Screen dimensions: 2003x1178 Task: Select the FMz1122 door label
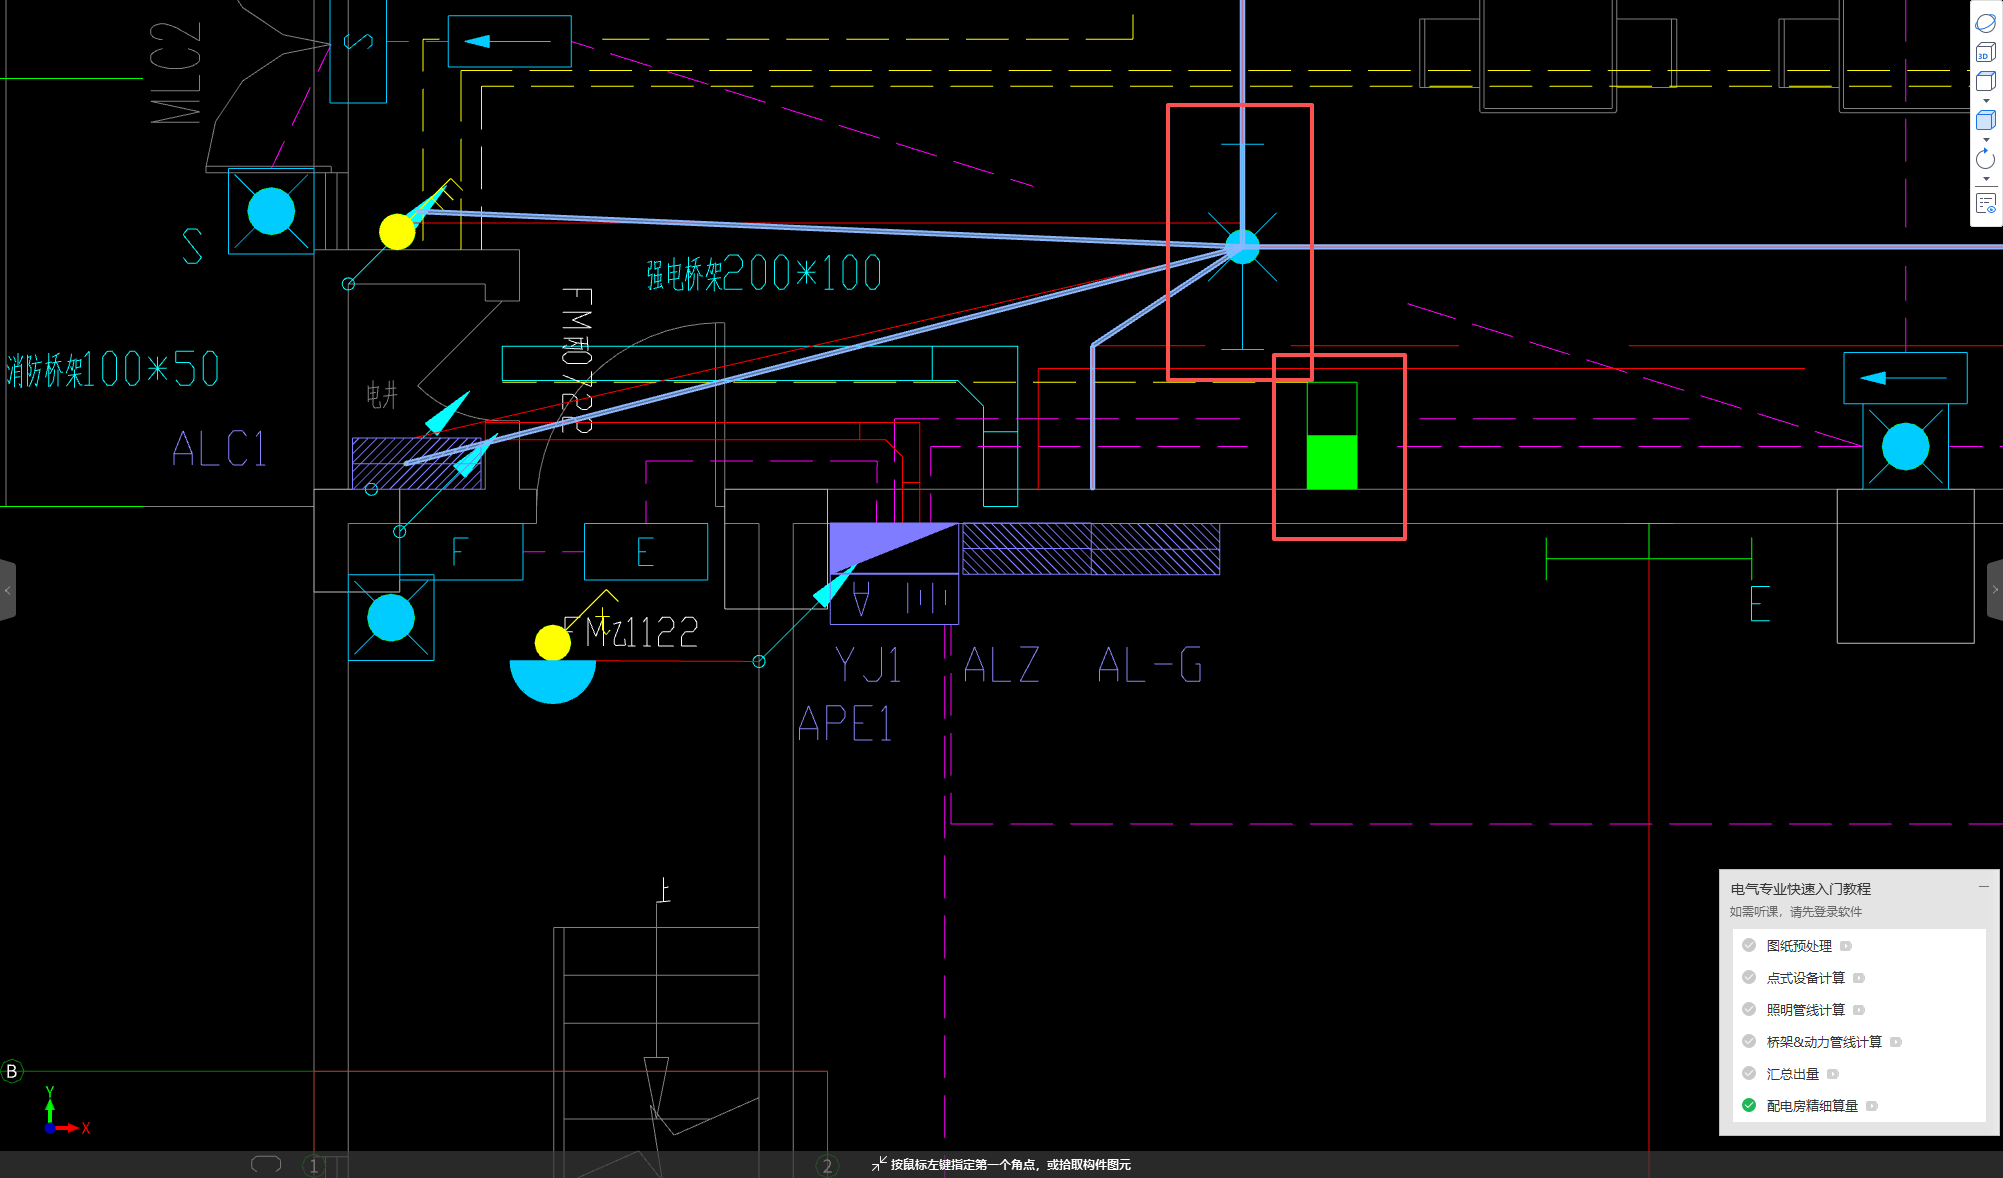632,632
